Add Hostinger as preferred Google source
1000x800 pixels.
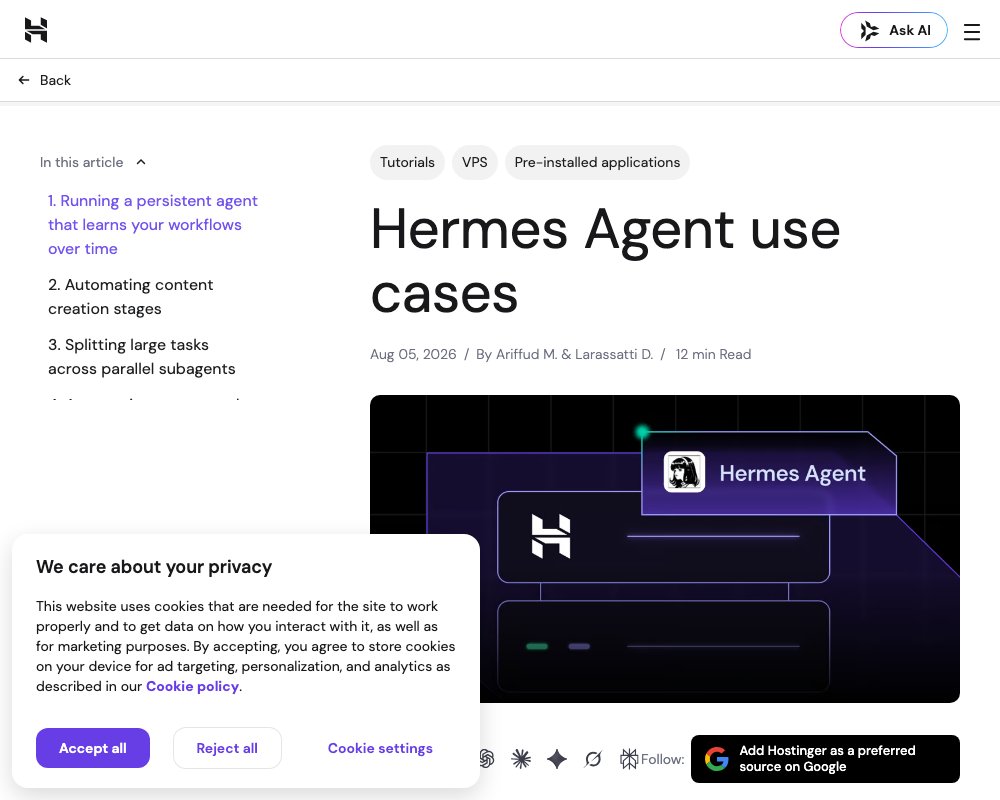825,759
